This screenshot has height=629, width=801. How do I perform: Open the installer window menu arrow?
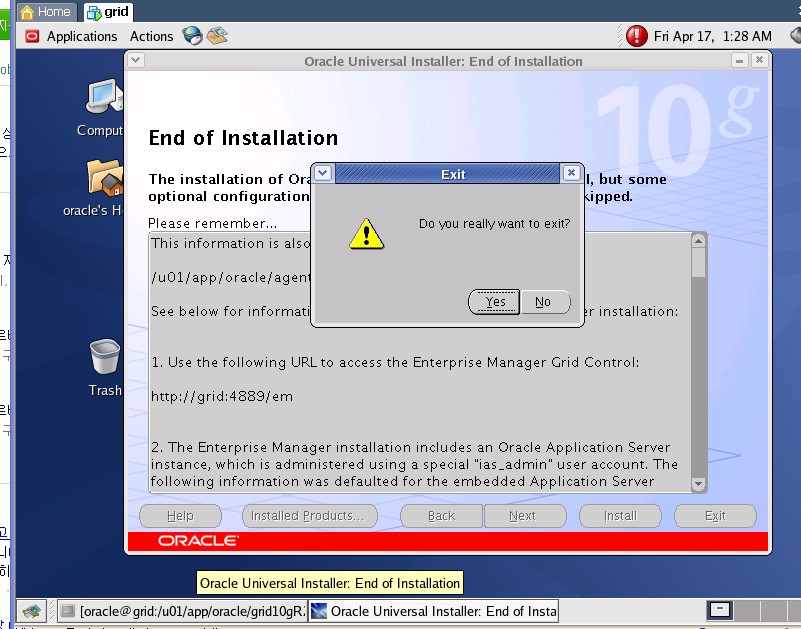tap(137, 61)
